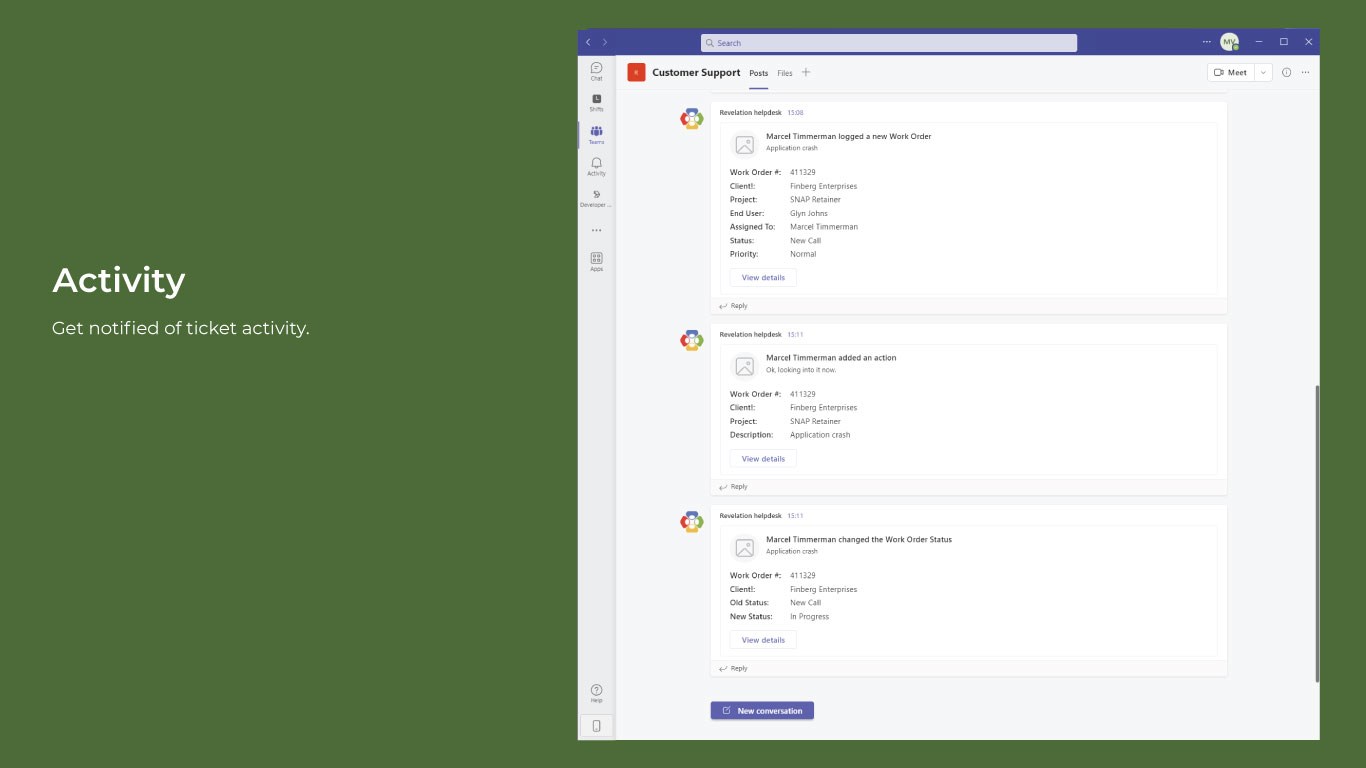
Task: Go back with the title bar back arrow
Action: pos(588,42)
